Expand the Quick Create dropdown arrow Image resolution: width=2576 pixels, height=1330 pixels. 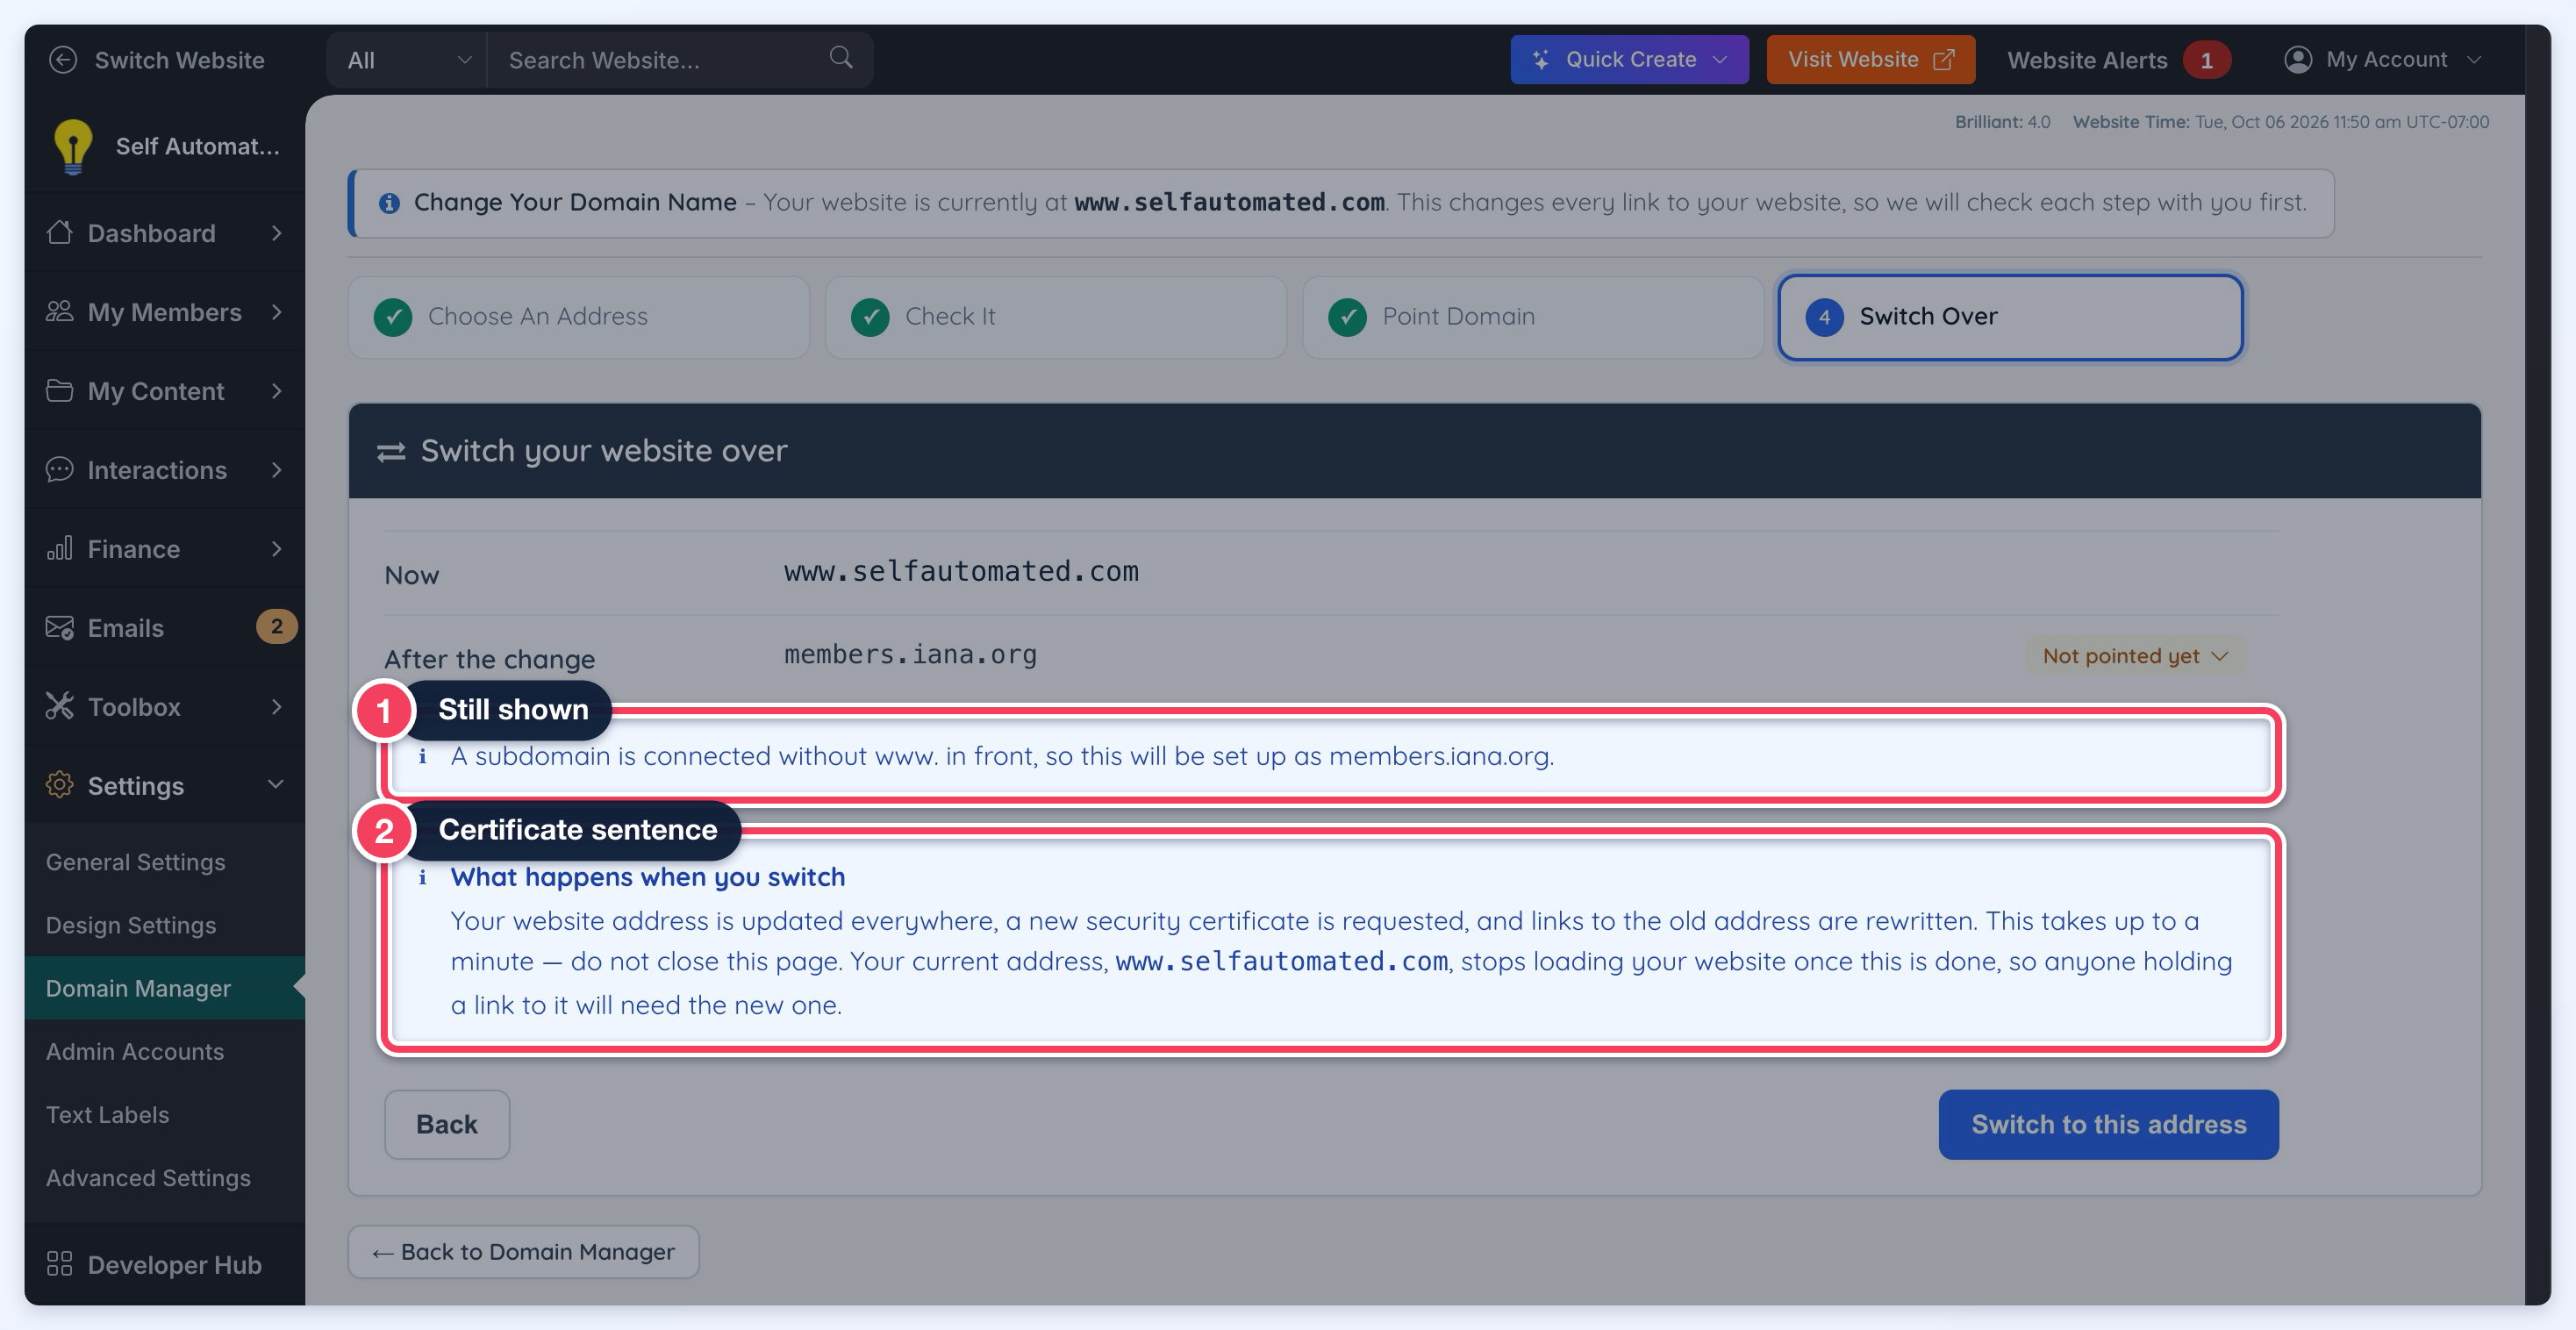click(x=1720, y=59)
